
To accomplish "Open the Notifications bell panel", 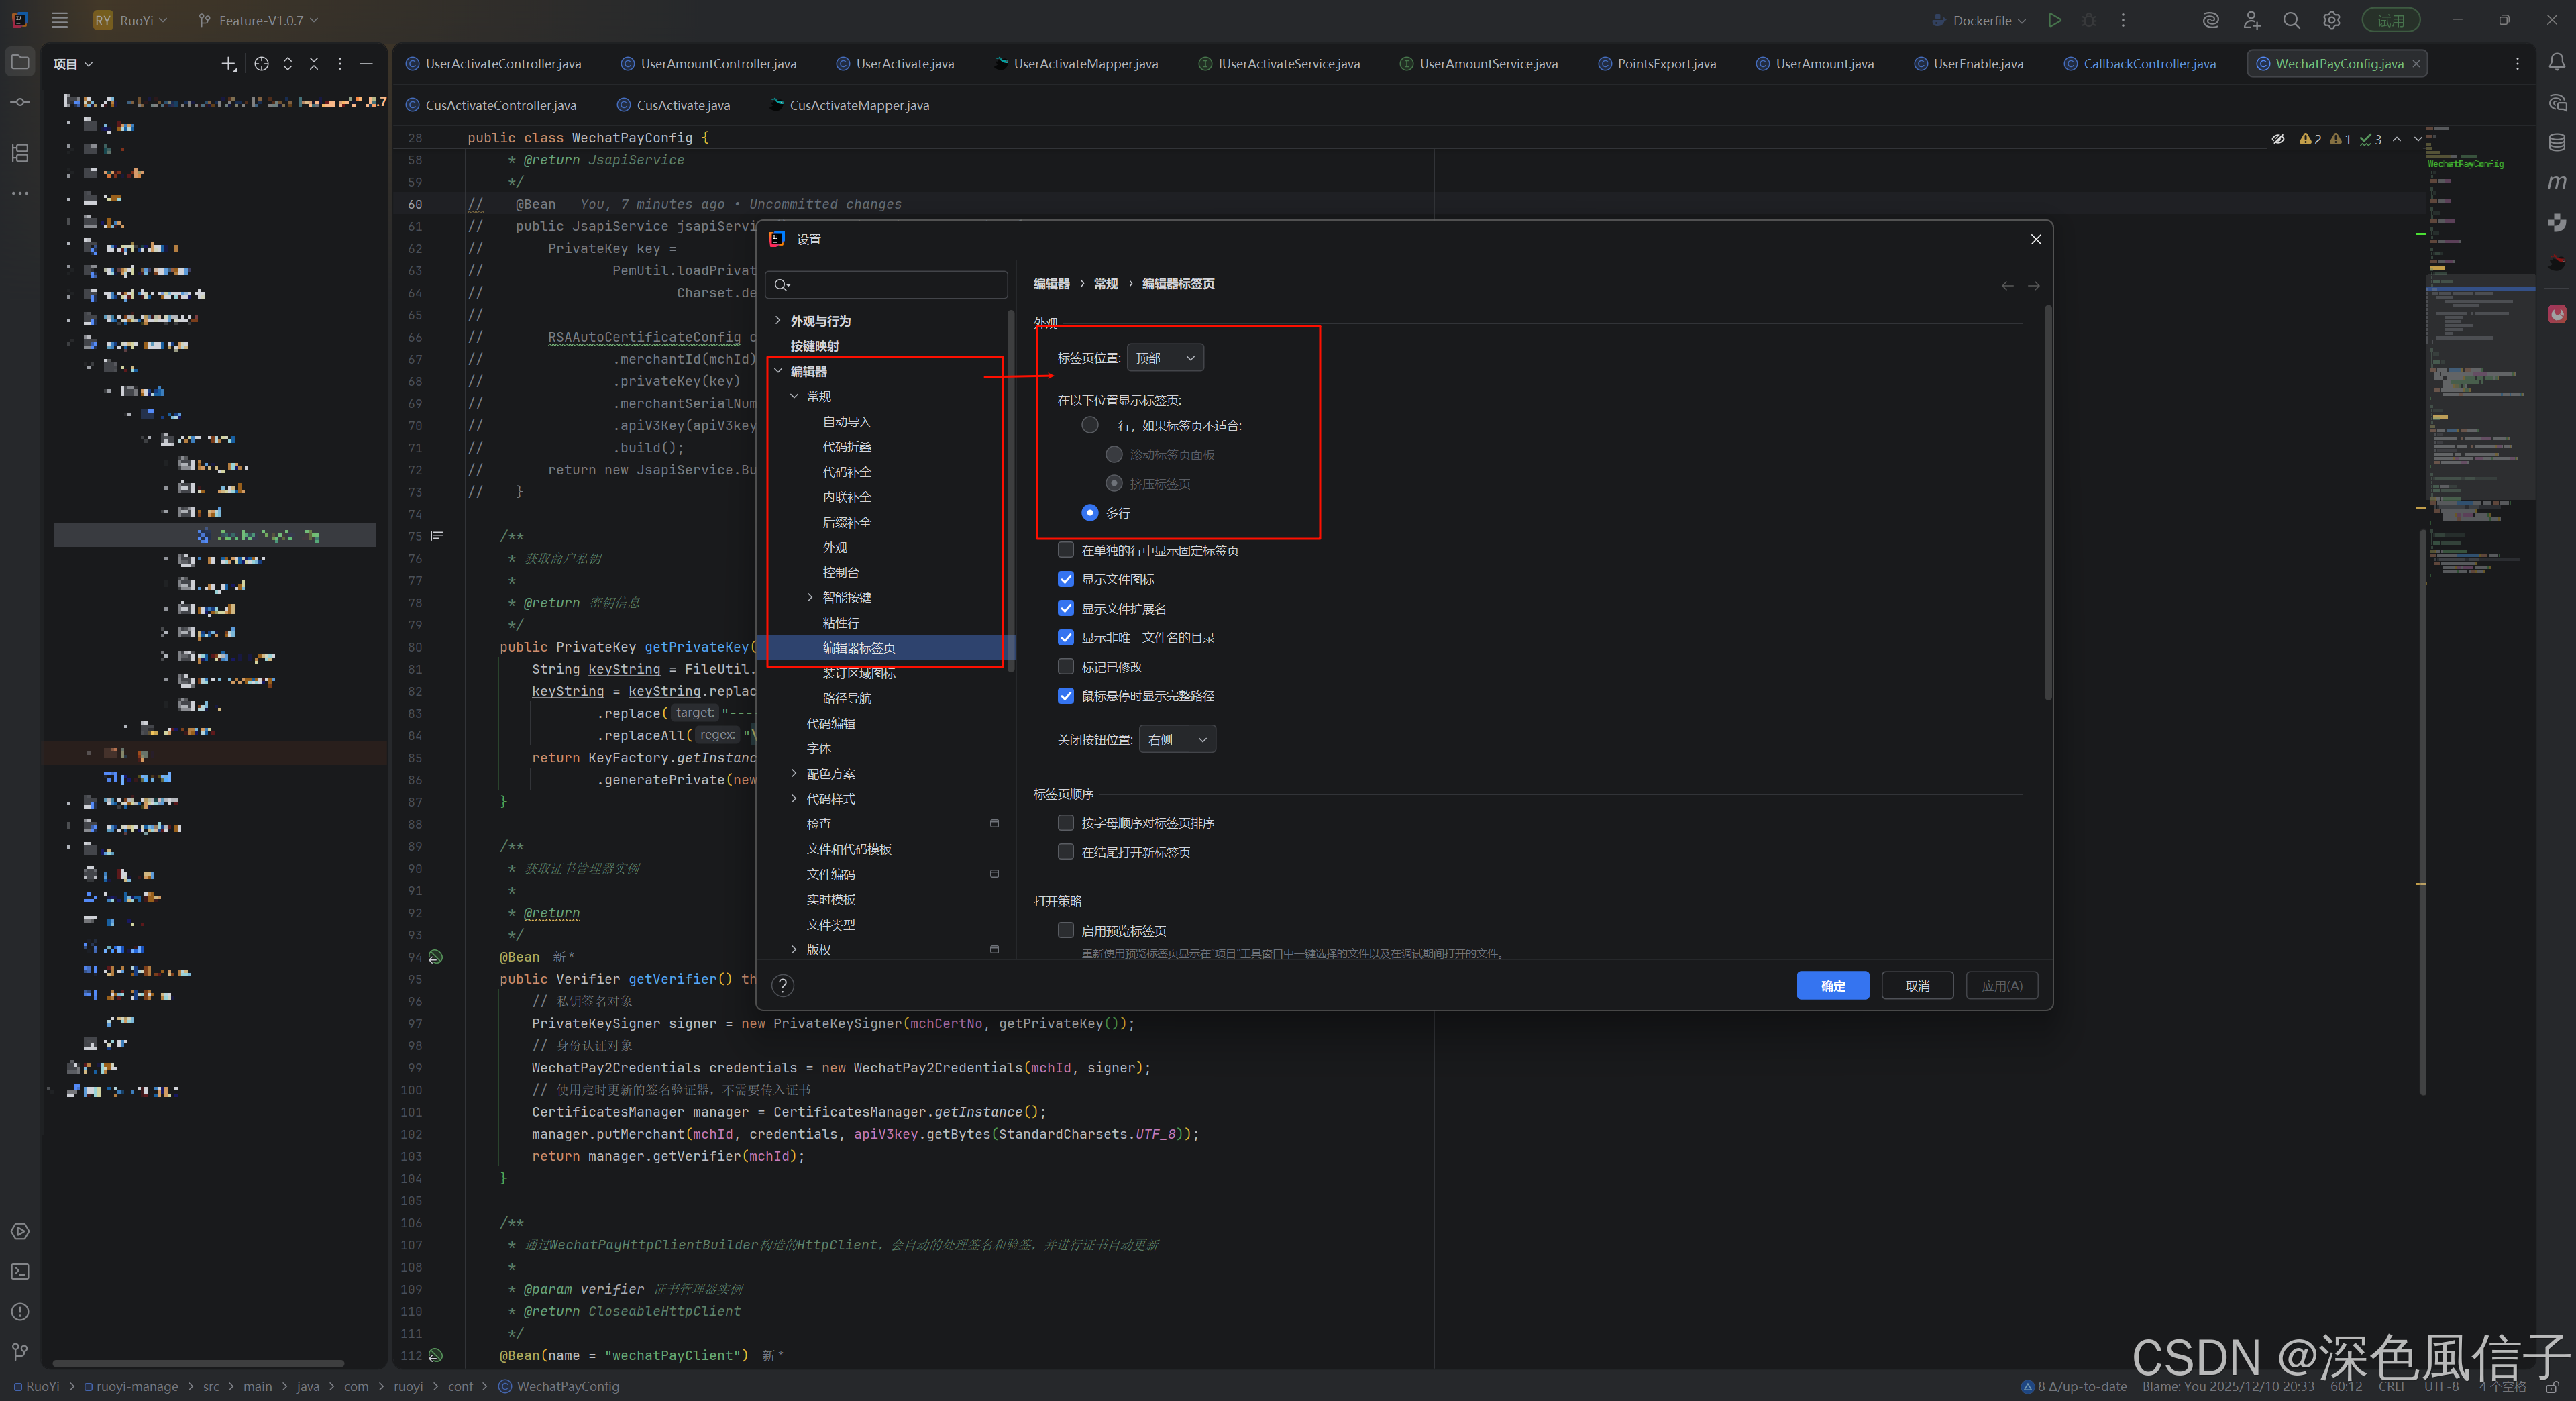I will (x=2556, y=62).
